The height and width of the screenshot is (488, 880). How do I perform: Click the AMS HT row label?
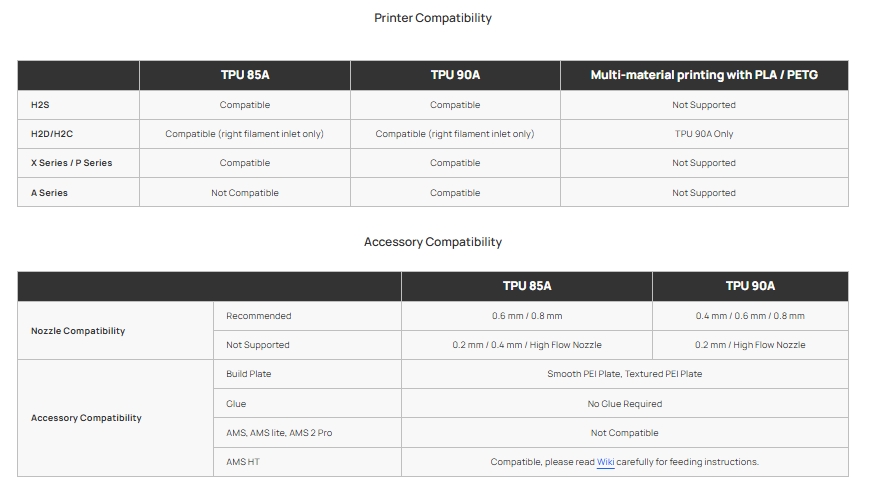tap(243, 462)
